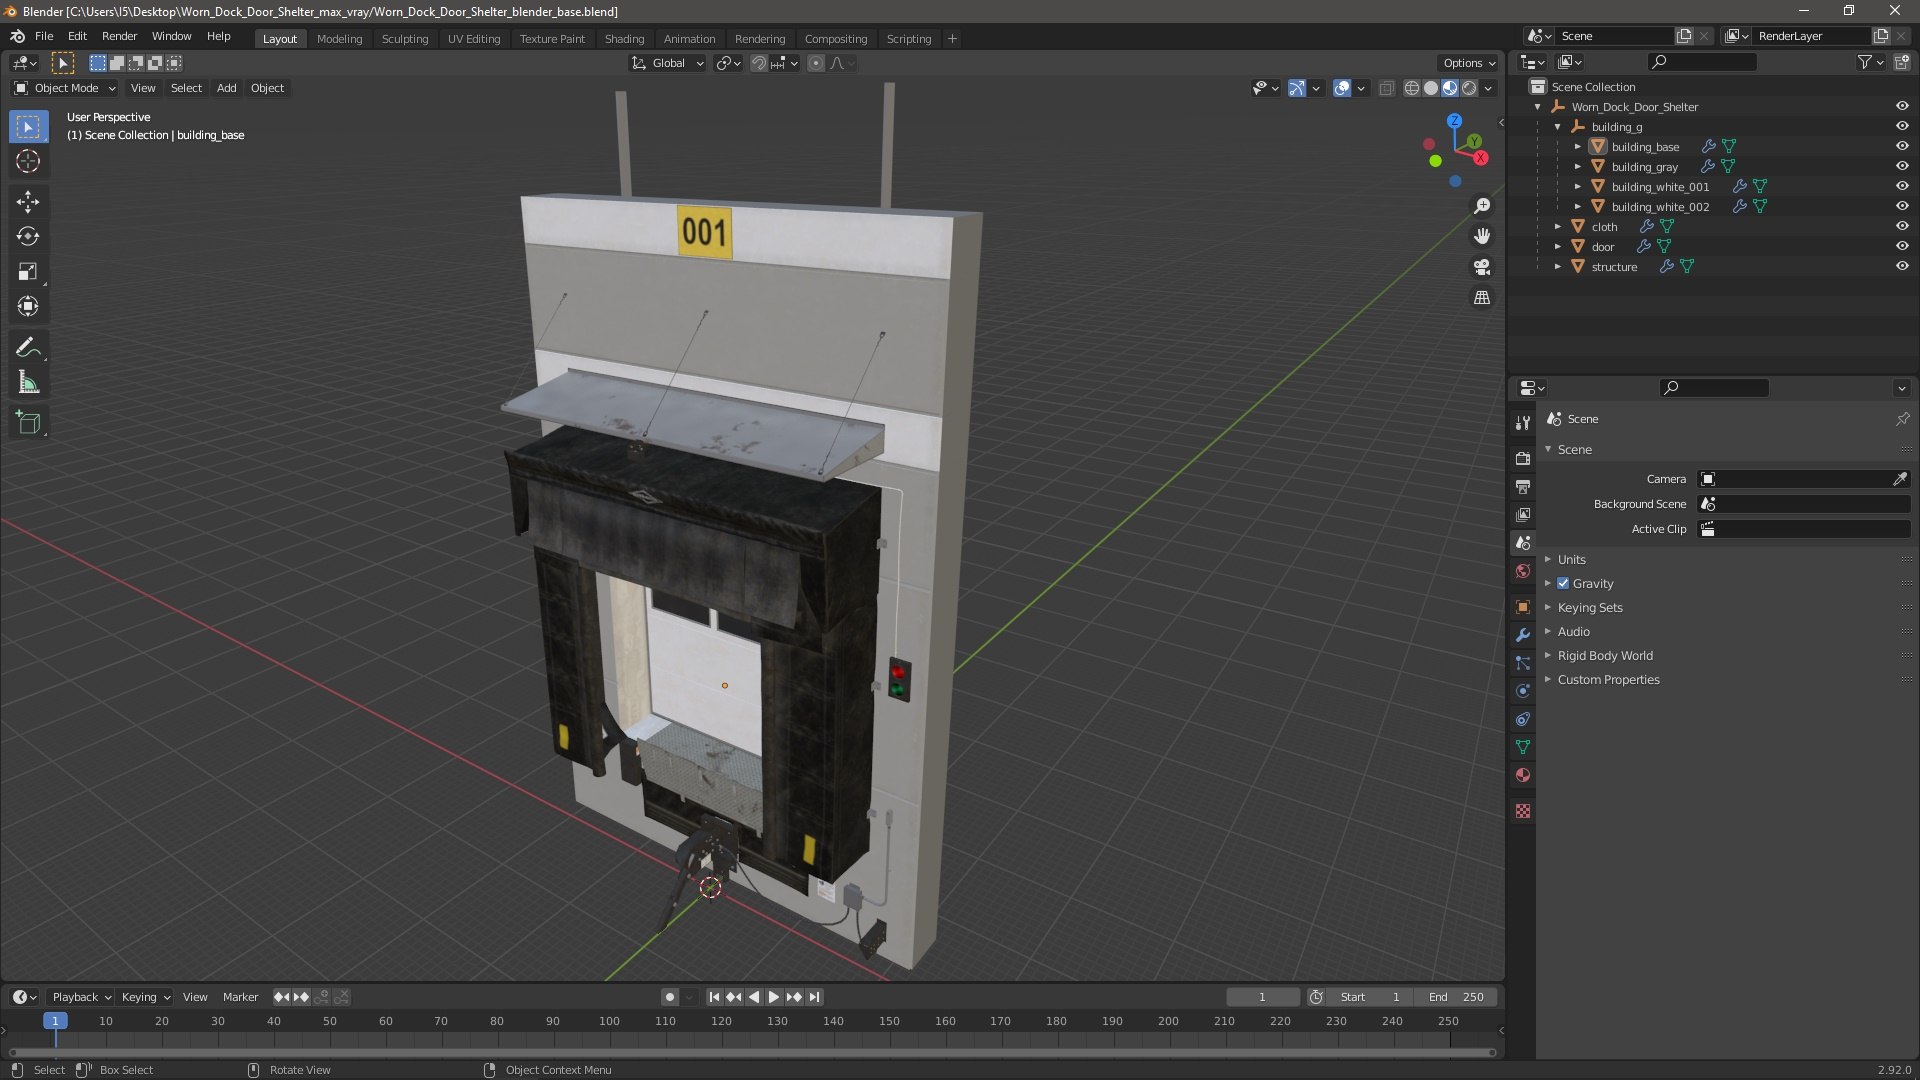This screenshot has width=1920, height=1080.
Task: Click the Marker menu in timeline
Action: pos(240,997)
